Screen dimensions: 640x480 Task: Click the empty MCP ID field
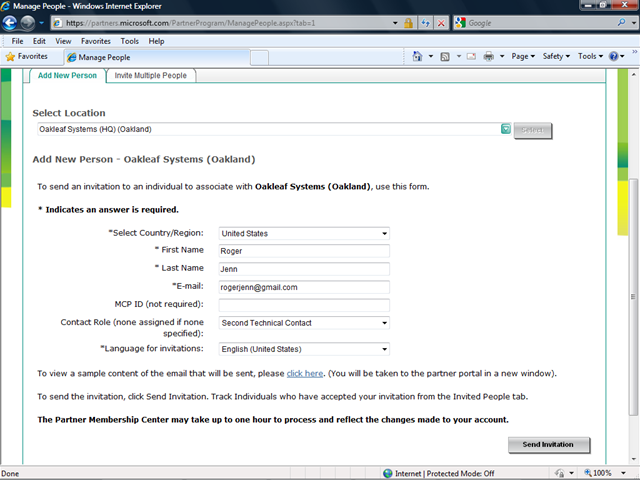click(x=304, y=305)
